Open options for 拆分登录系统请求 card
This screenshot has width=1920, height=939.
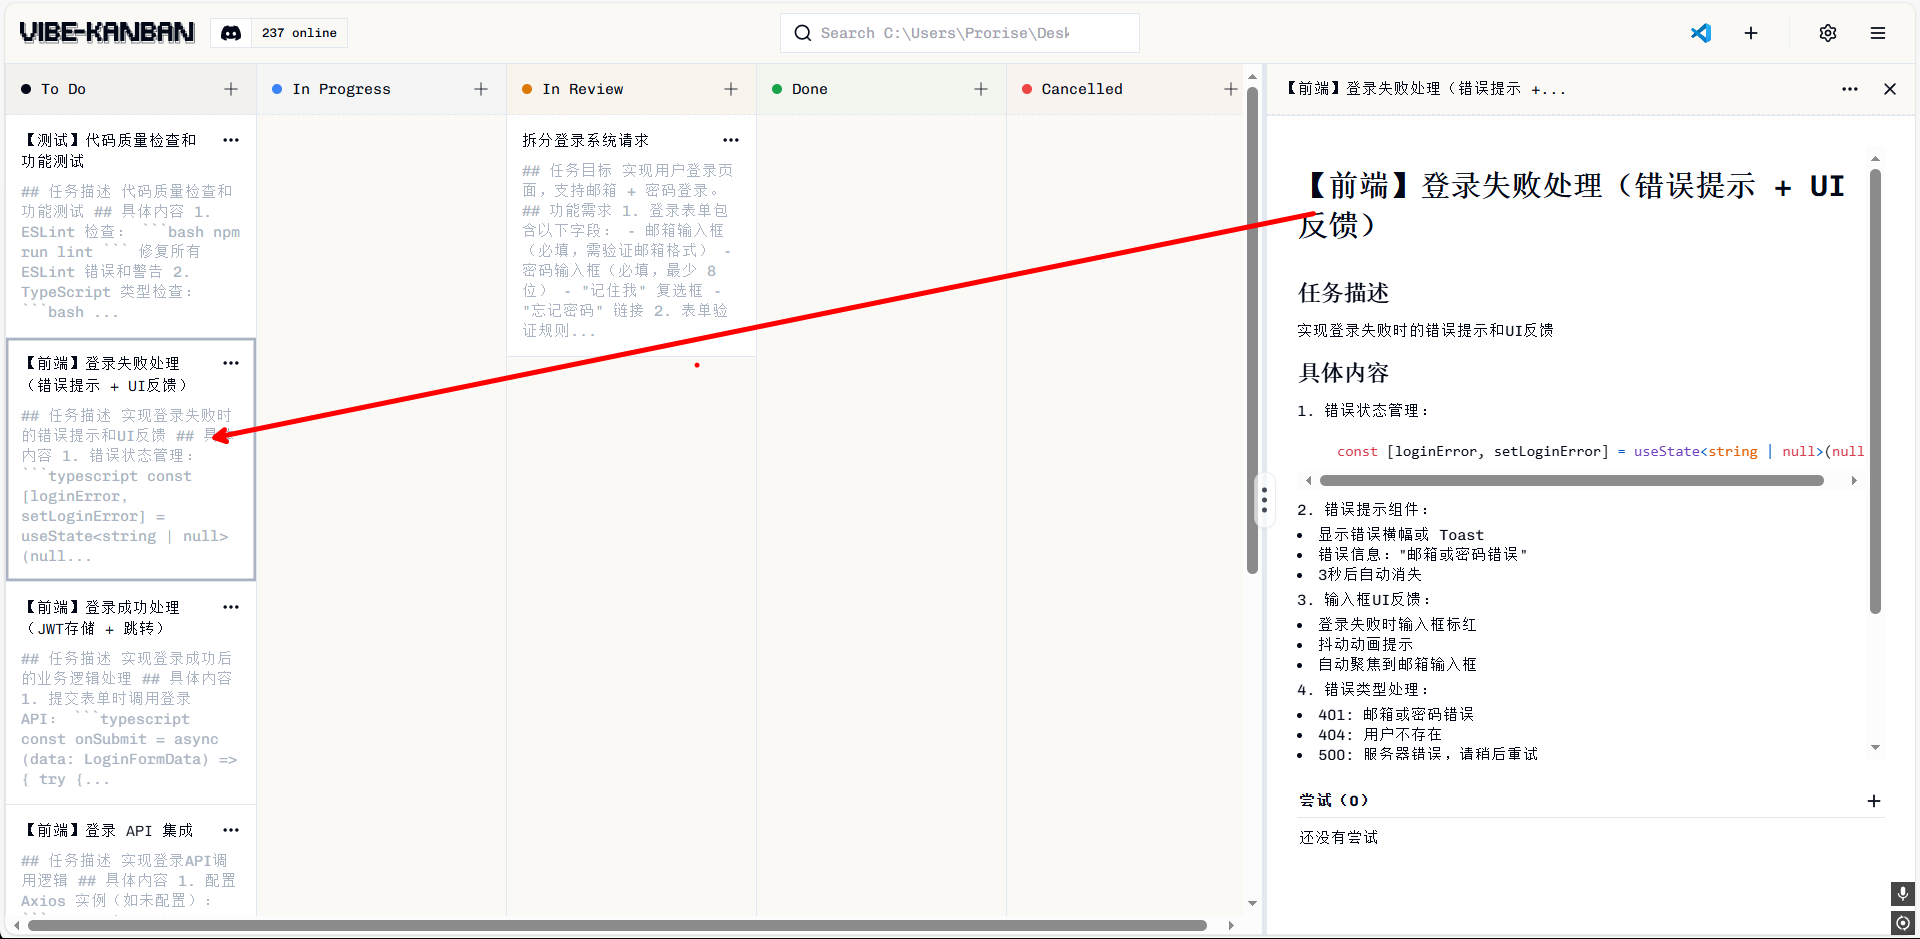pos(731,140)
